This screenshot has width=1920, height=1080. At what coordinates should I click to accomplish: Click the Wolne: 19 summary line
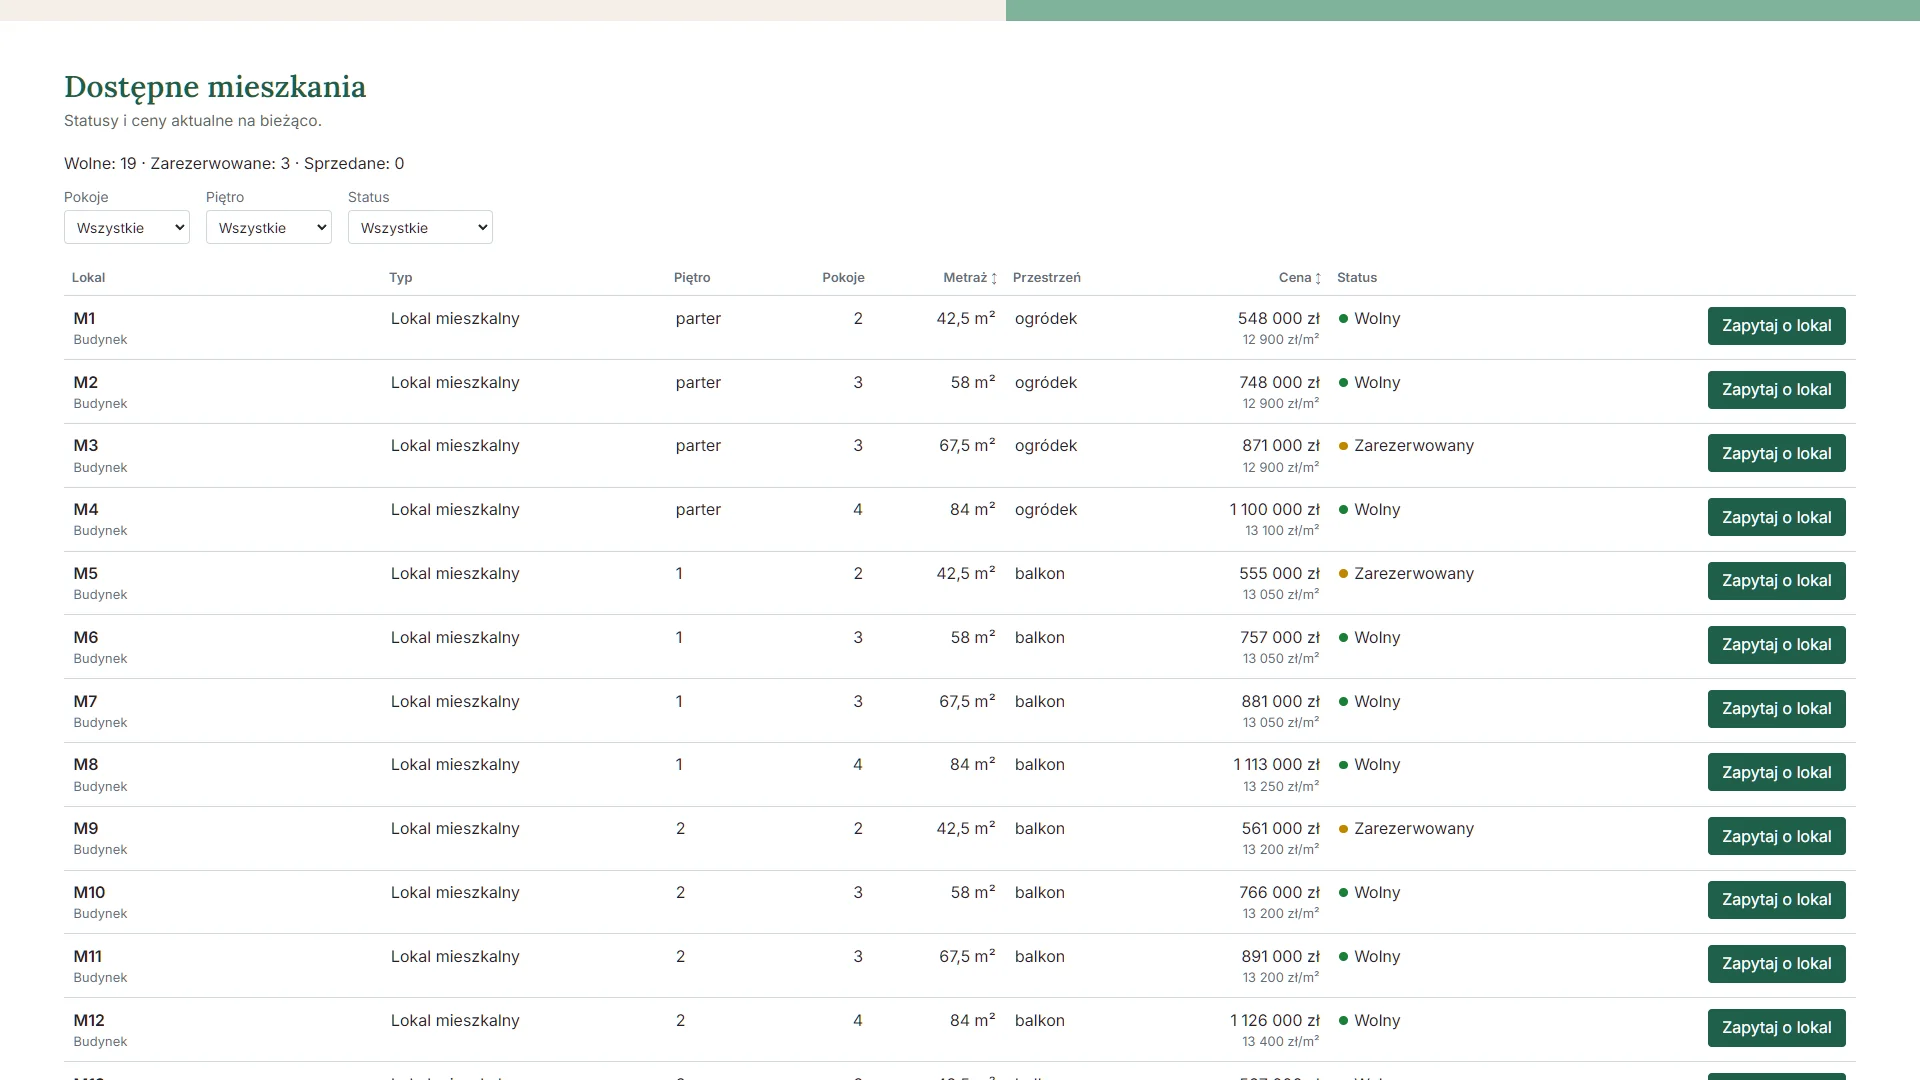234,164
